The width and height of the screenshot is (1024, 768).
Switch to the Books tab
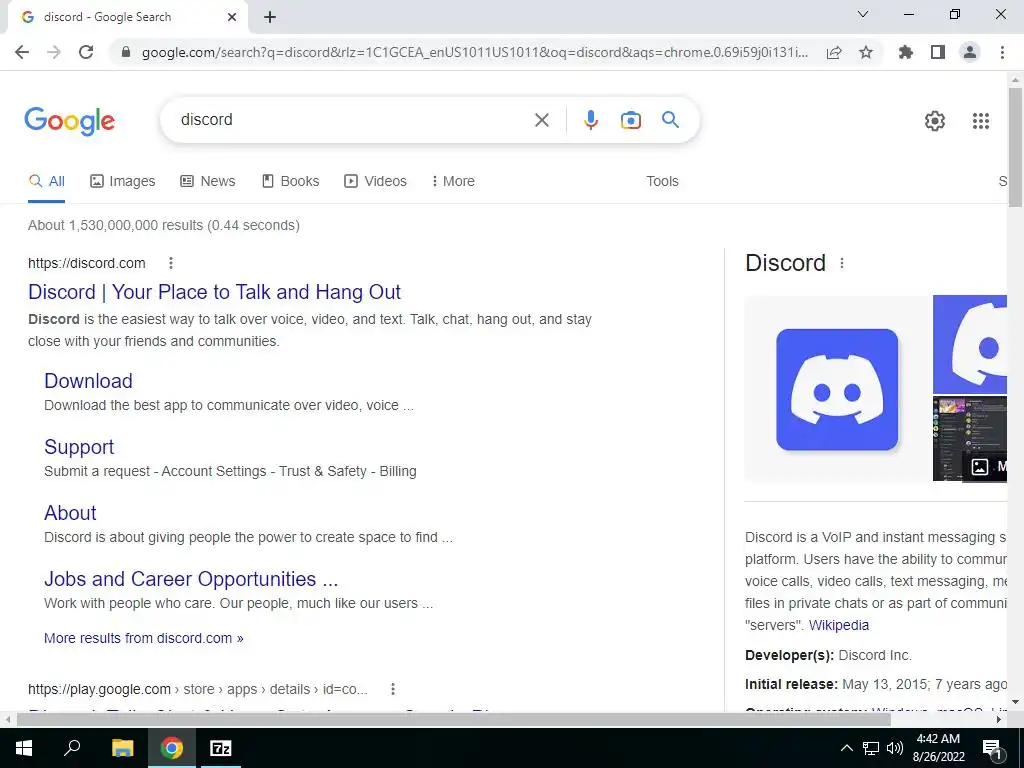pyautogui.click(x=291, y=182)
